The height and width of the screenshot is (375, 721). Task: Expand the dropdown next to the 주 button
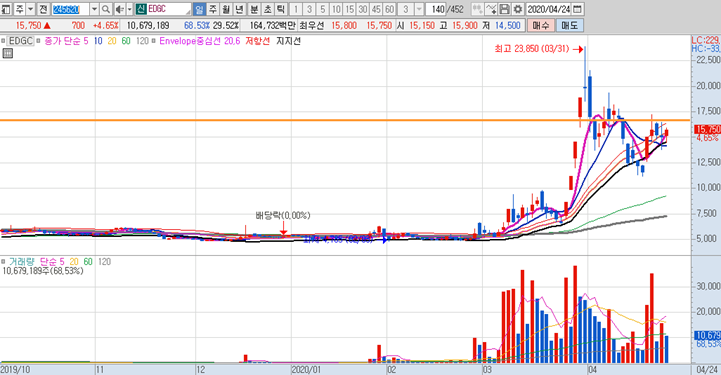pyautogui.click(x=30, y=9)
